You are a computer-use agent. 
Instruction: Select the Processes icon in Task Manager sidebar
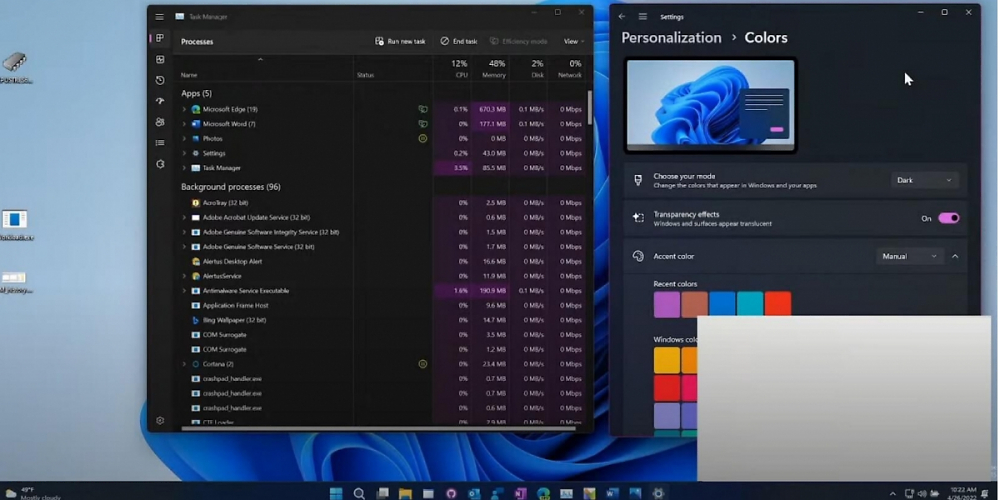coord(160,38)
